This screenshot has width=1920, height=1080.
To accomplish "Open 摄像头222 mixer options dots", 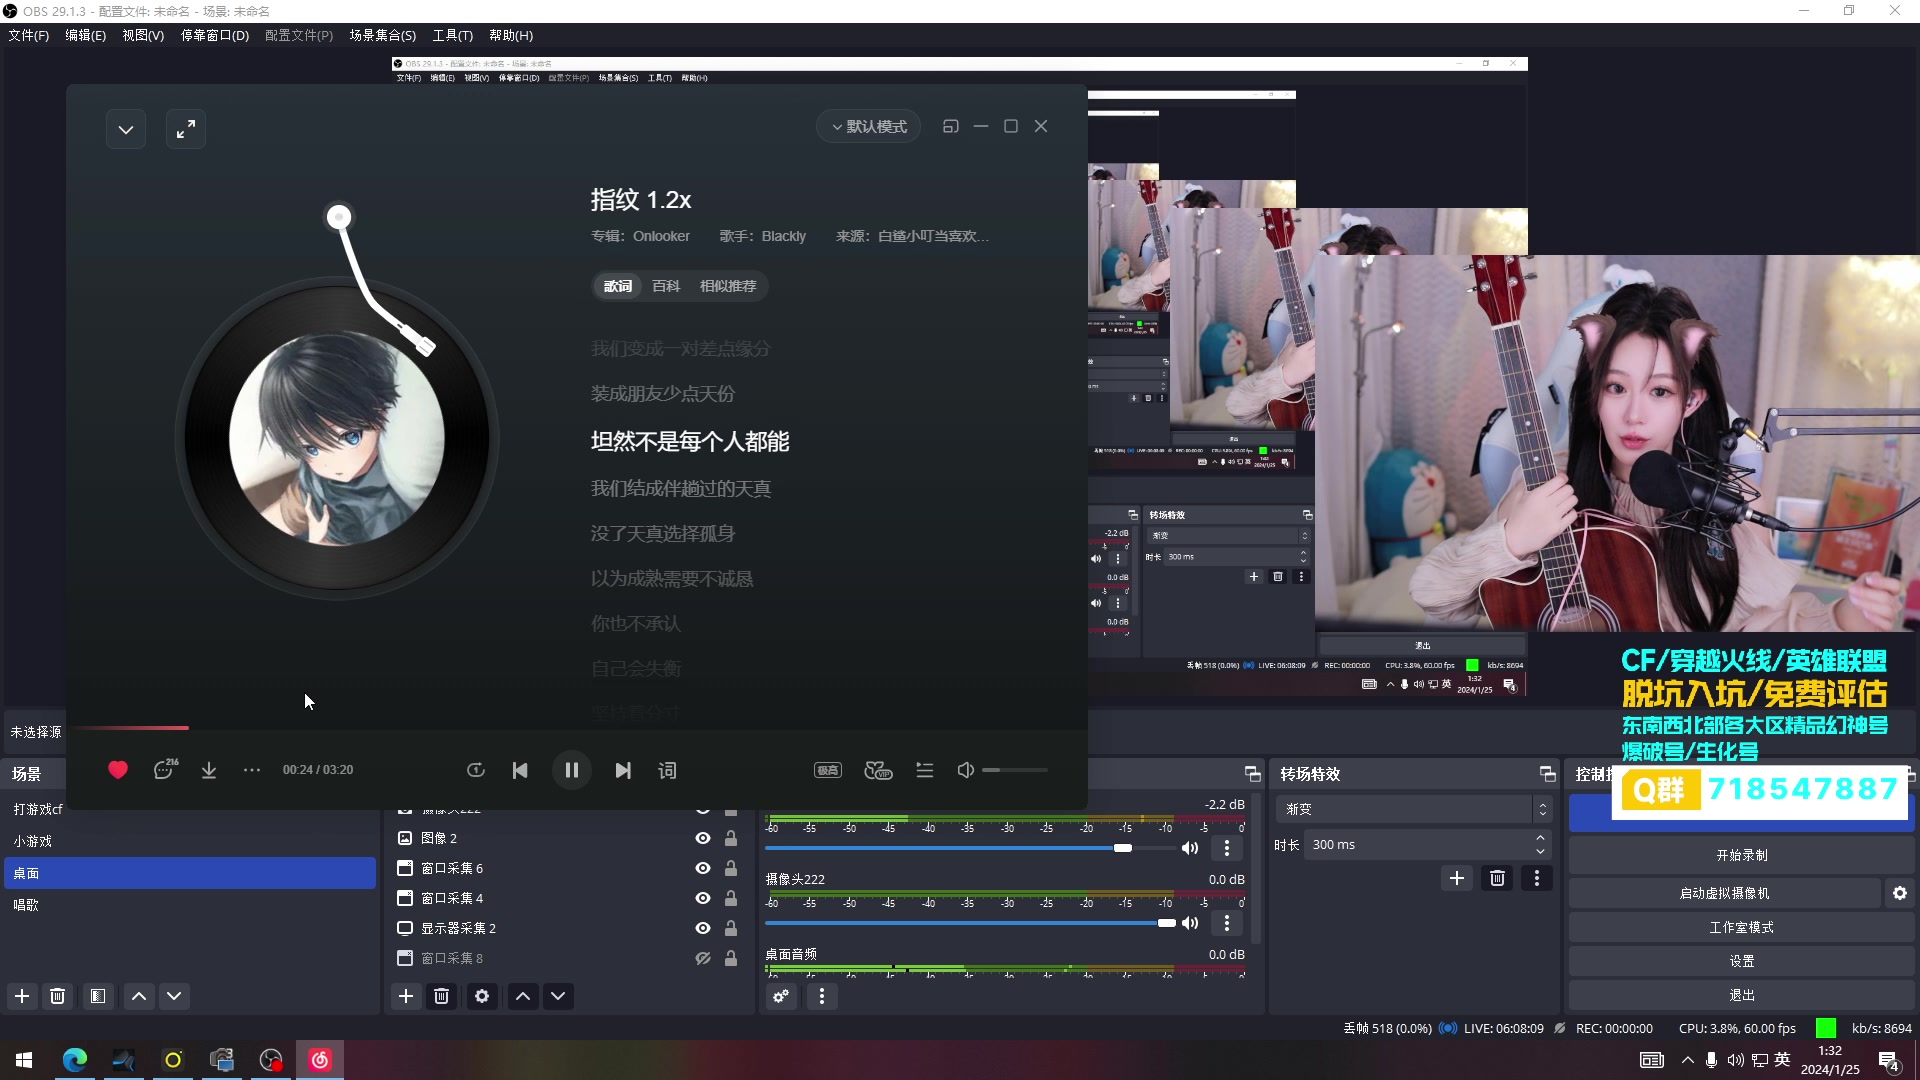I will tap(1227, 923).
